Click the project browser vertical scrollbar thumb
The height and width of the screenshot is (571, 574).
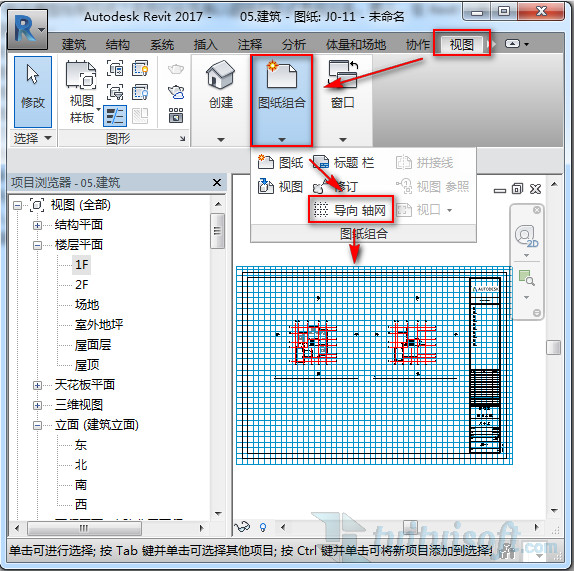218,231
